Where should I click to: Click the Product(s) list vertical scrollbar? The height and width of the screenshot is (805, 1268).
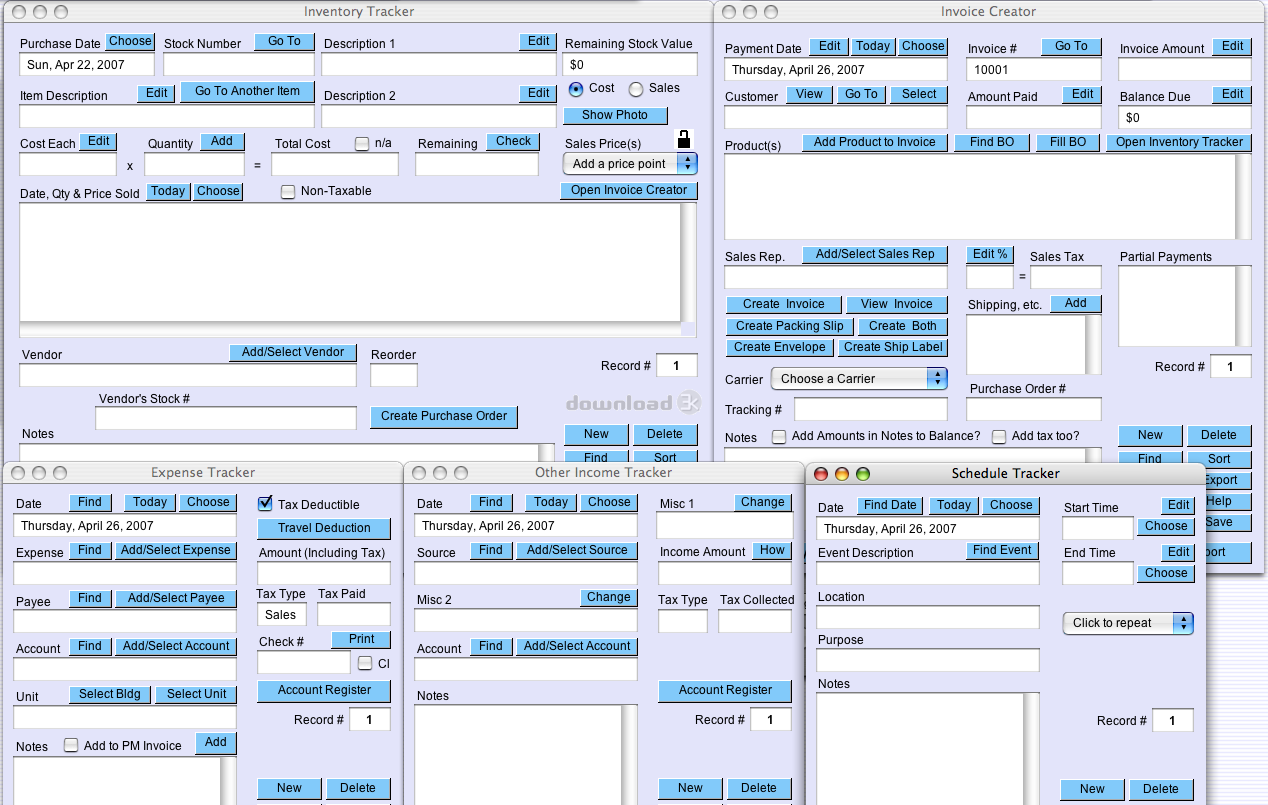pos(1243,196)
